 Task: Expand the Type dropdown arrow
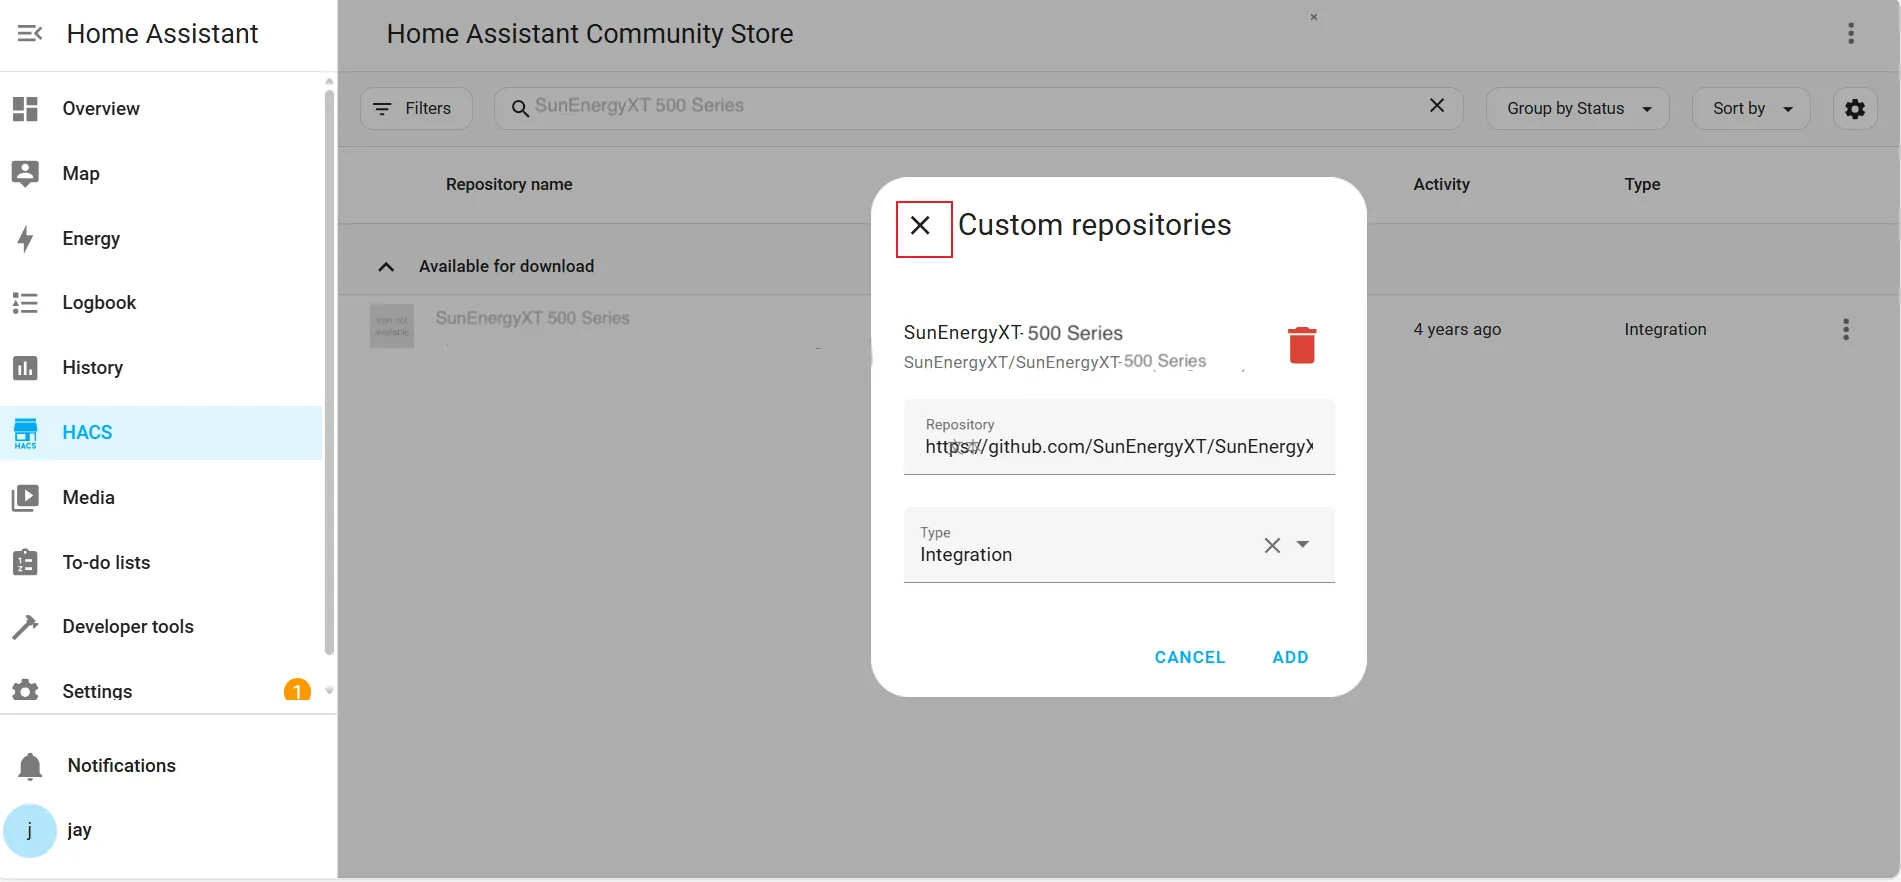coord(1302,545)
